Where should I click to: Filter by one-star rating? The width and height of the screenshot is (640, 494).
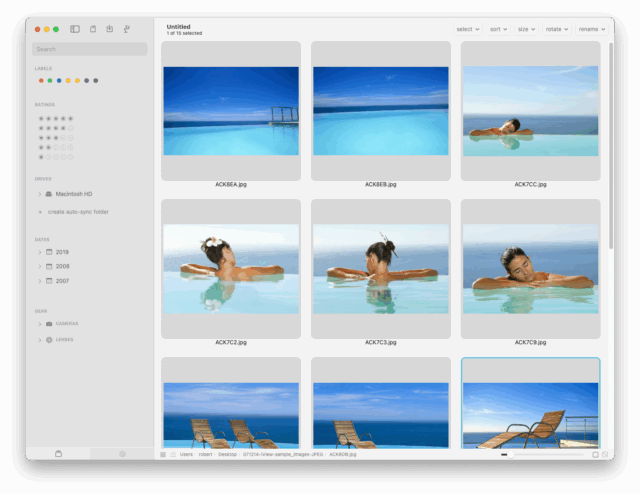point(56,157)
